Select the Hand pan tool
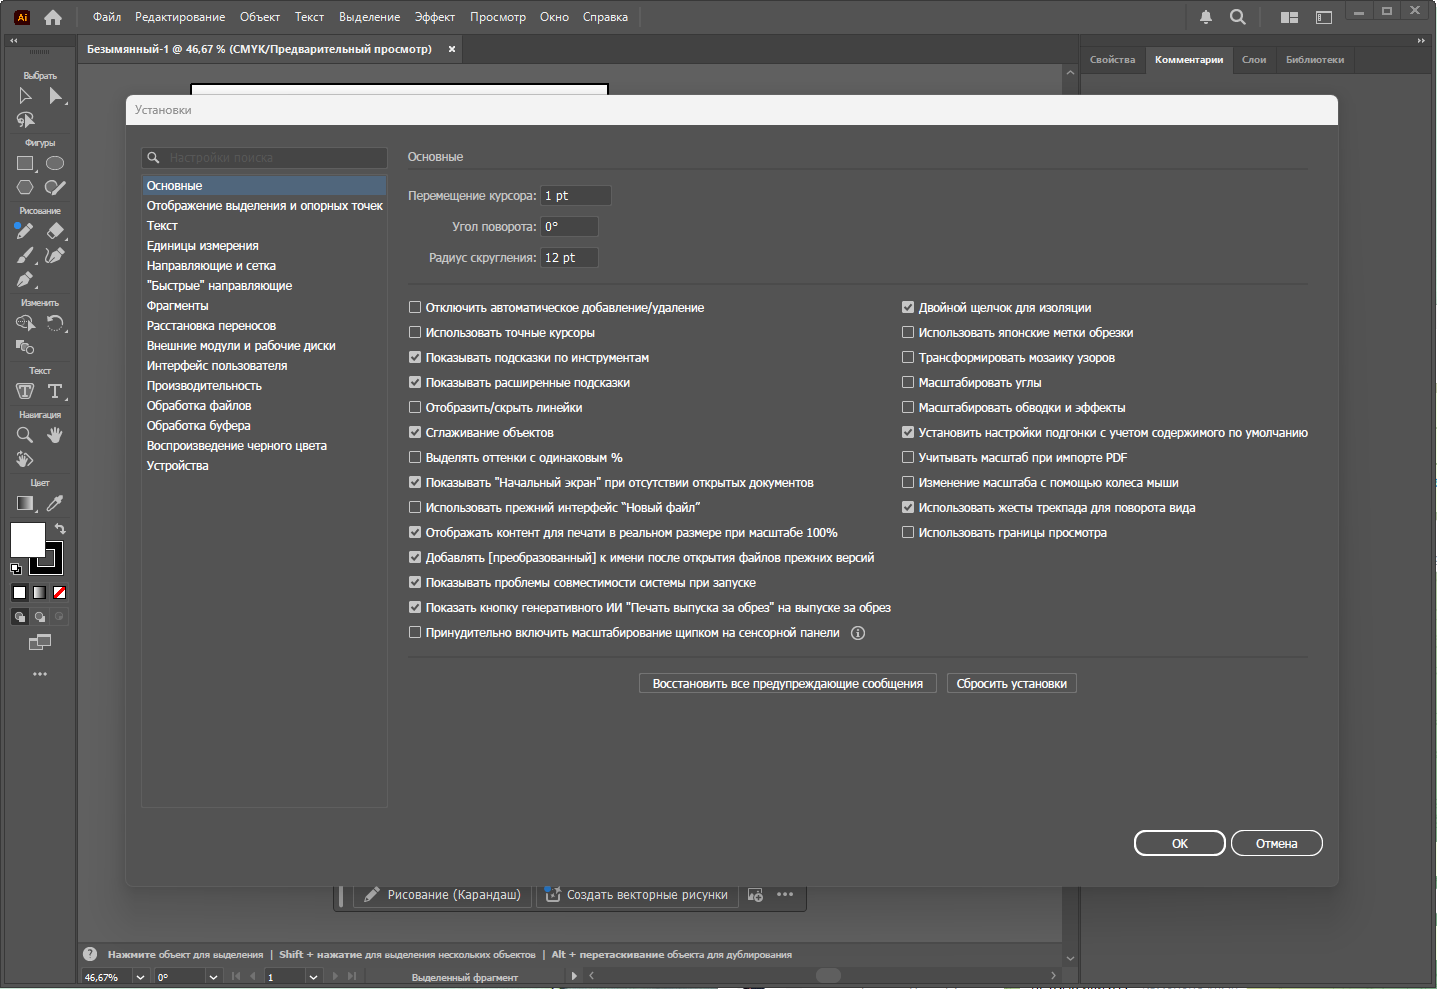1437x989 pixels. pyautogui.click(x=55, y=435)
